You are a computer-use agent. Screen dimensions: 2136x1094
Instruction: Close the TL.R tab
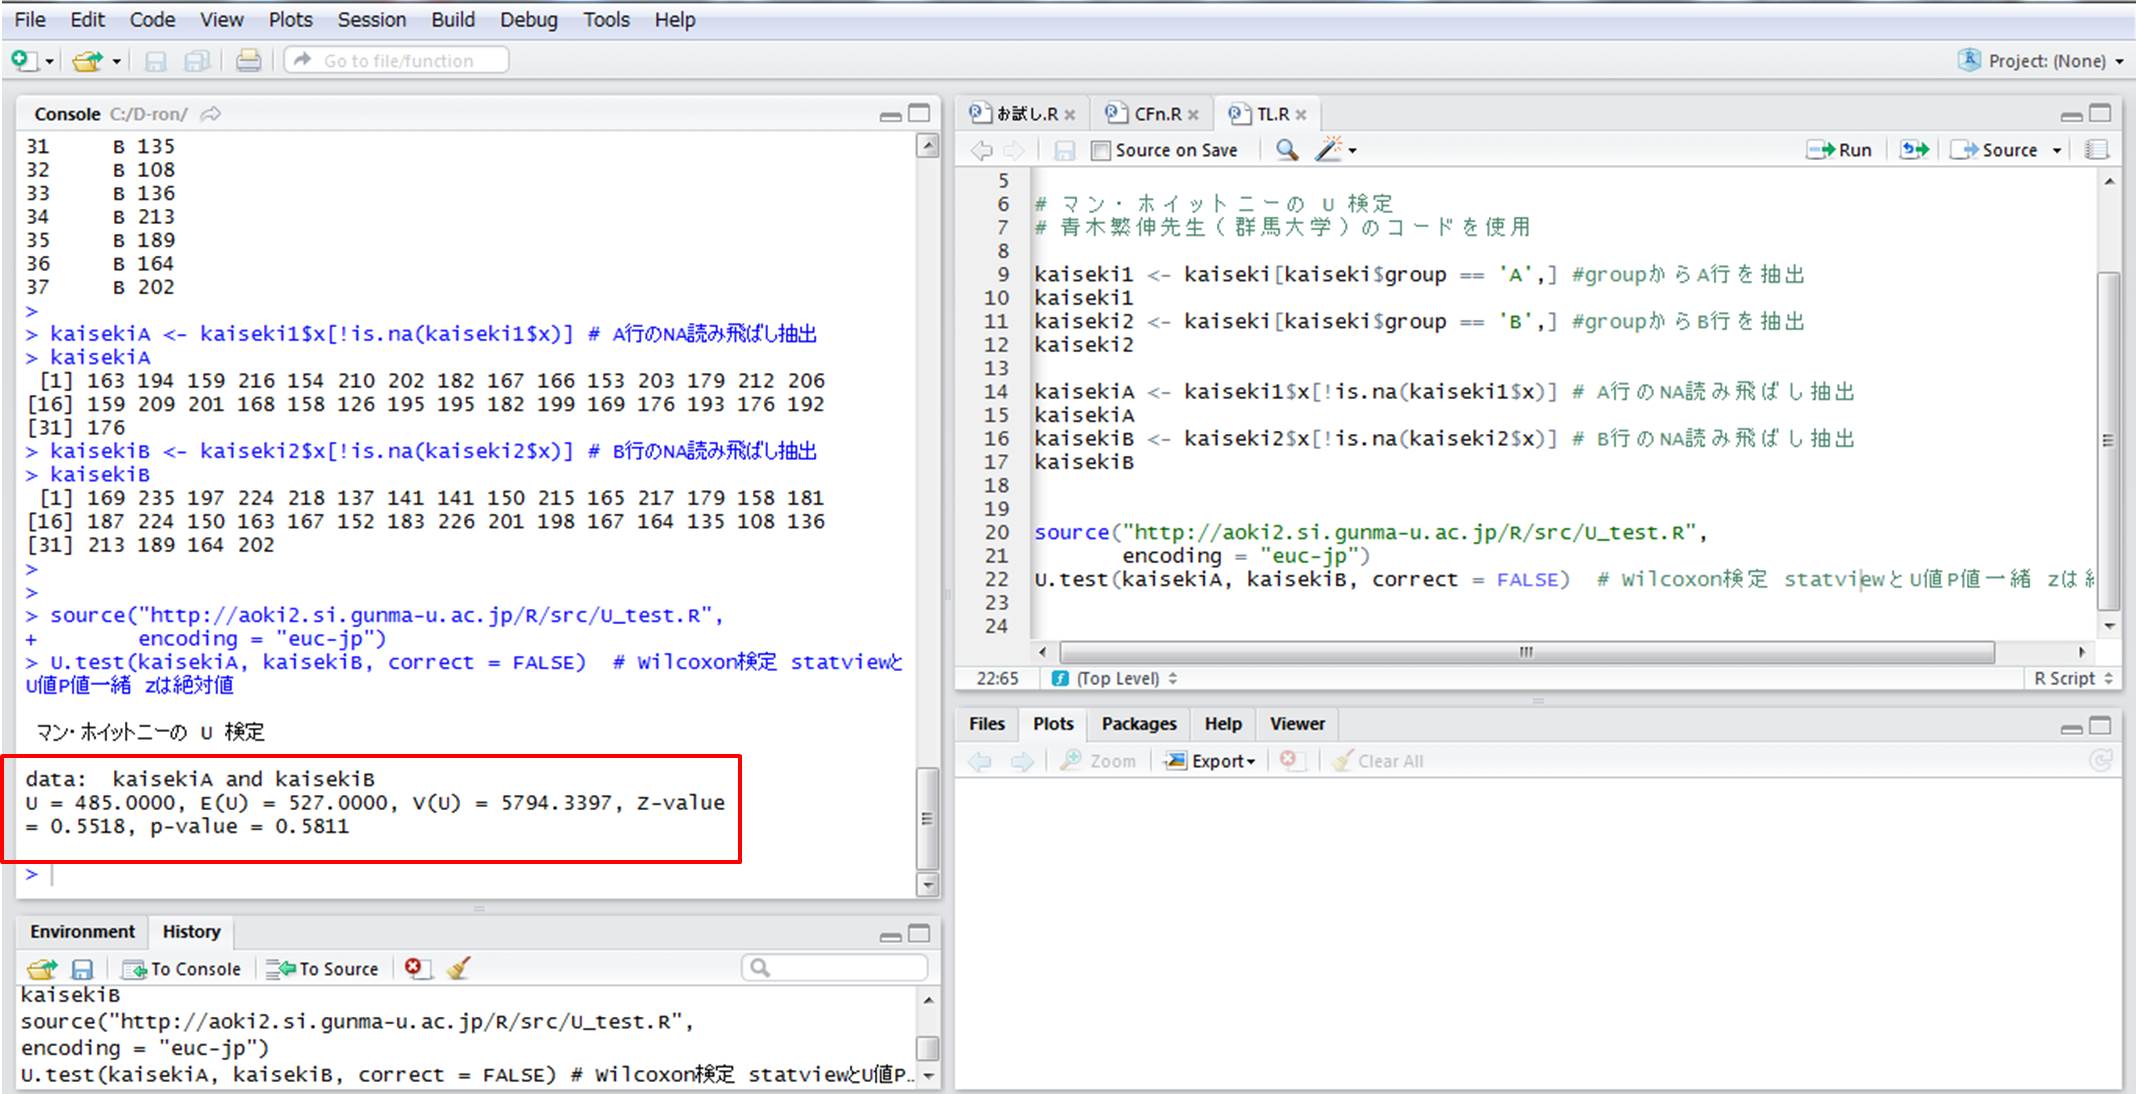tap(1301, 115)
